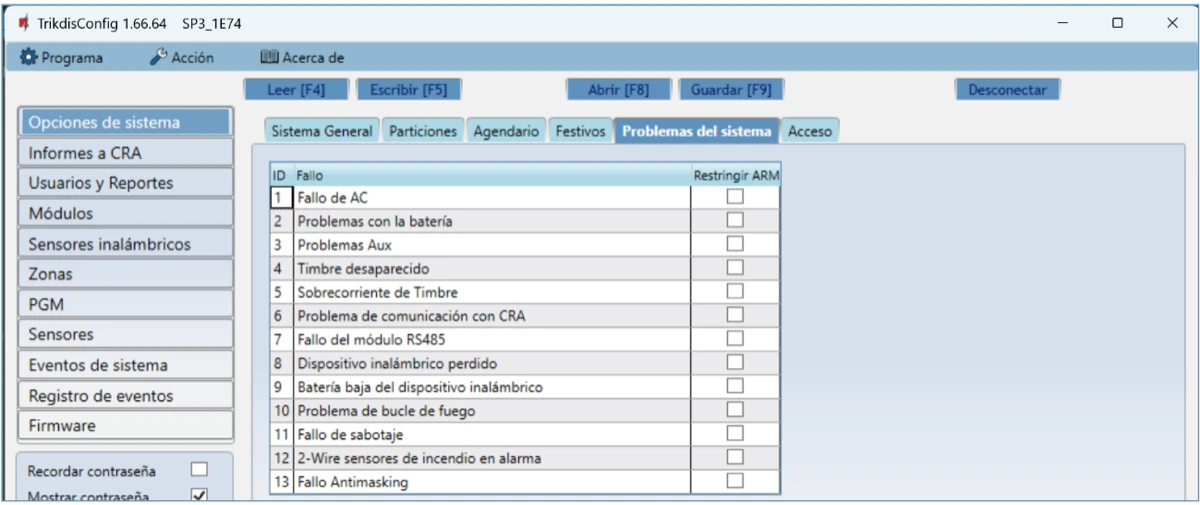Switch to the Sistema General tab

pyautogui.click(x=322, y=131)
